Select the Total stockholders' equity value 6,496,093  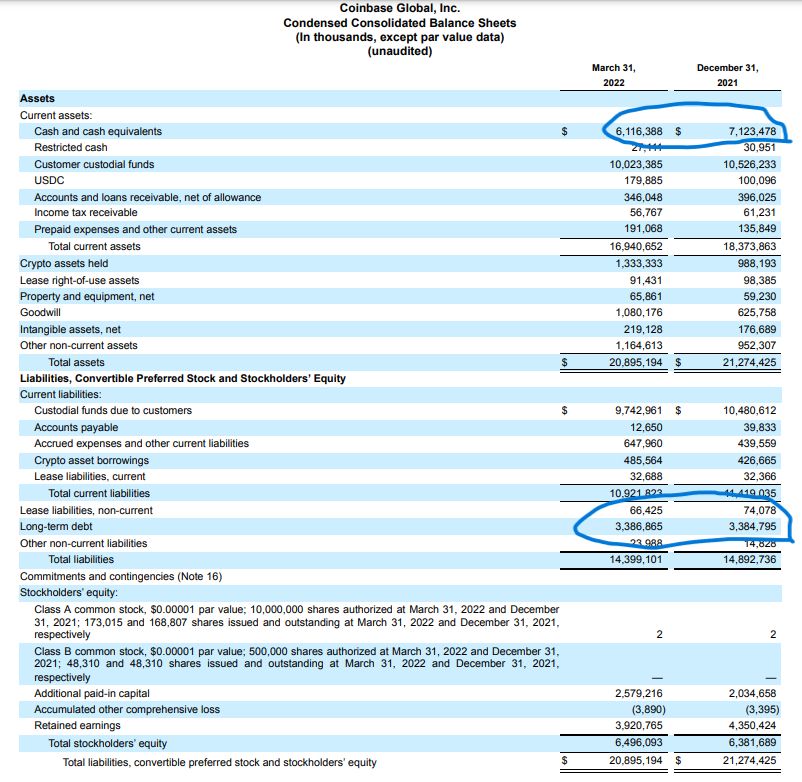point(639,742)
